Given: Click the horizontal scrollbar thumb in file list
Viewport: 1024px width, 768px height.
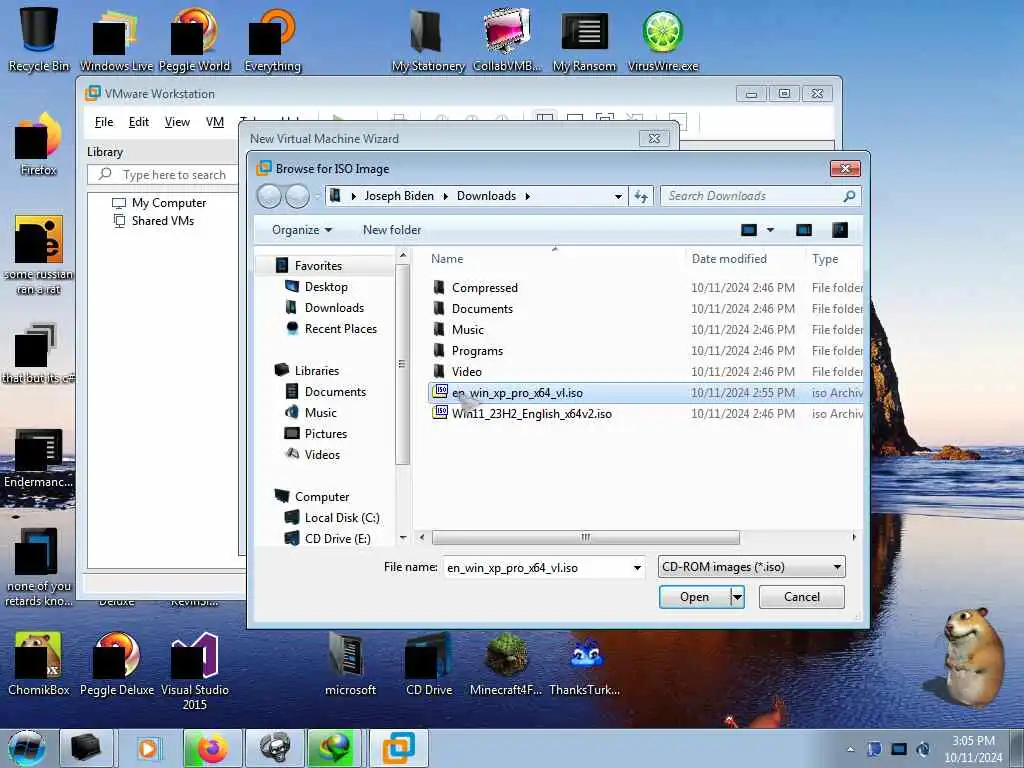Looking at the screenshot, I should [x=586, y=537].
